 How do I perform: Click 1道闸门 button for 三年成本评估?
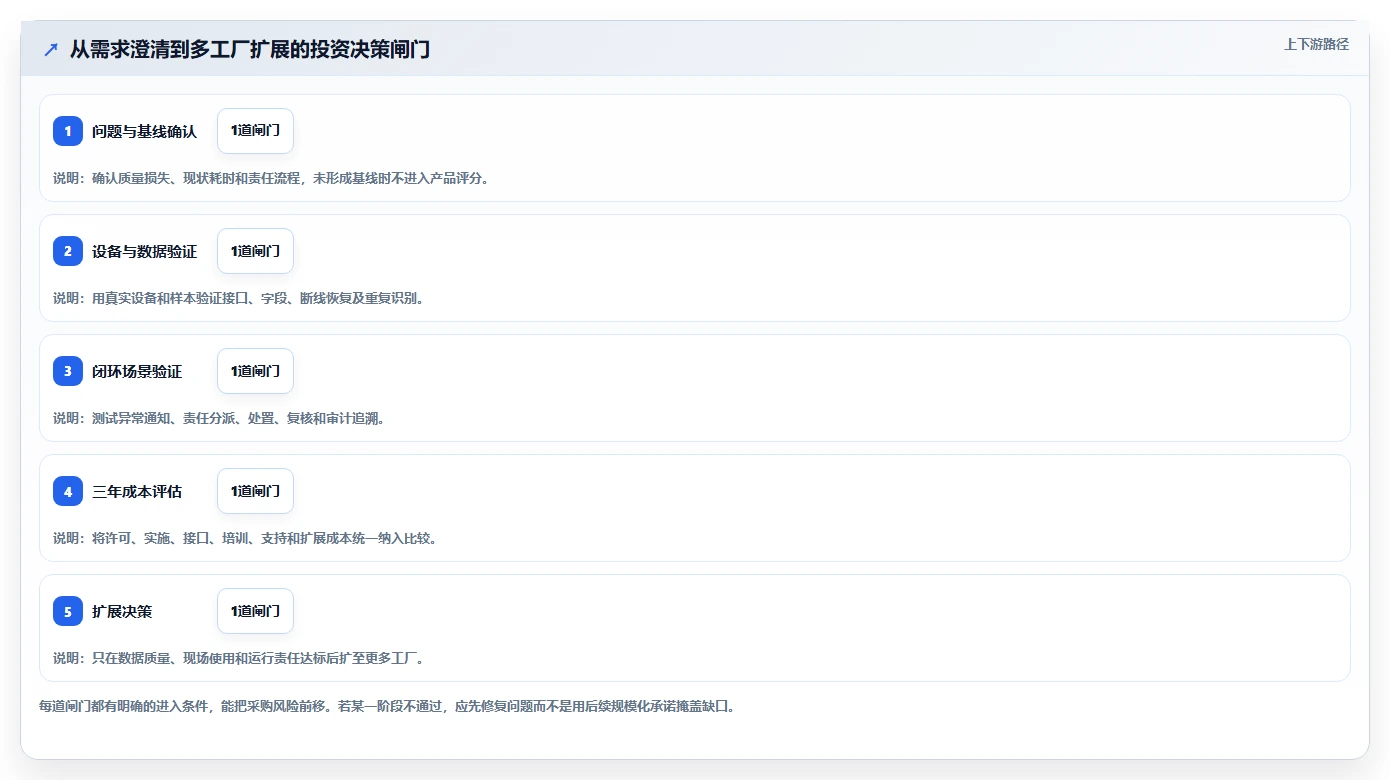[x=255, y=491]
